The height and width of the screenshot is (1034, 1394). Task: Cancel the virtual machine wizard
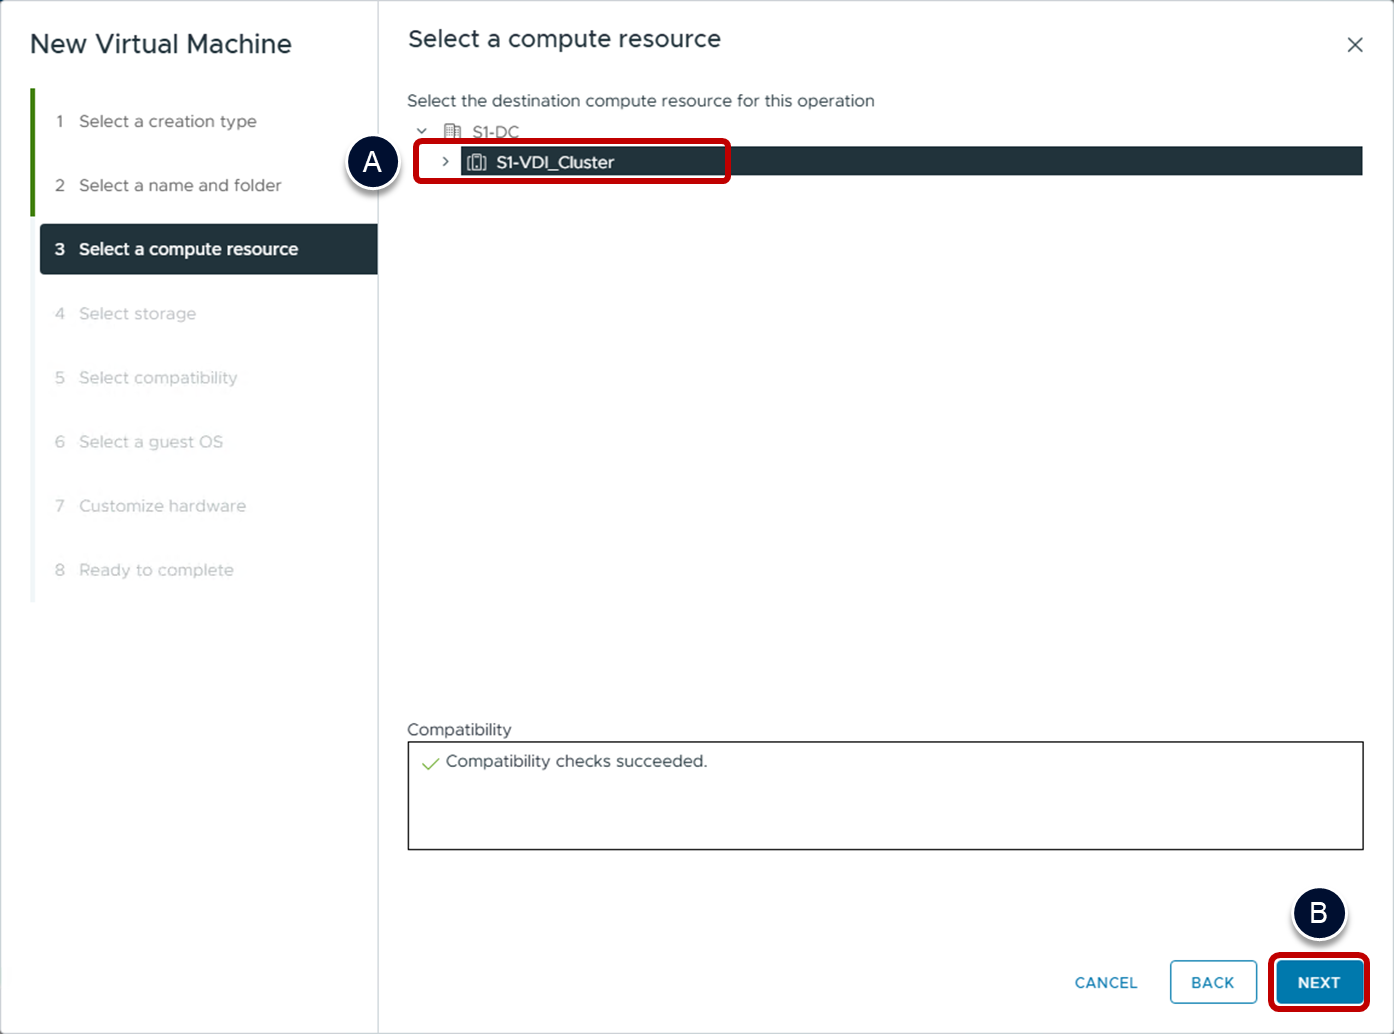1105,982
